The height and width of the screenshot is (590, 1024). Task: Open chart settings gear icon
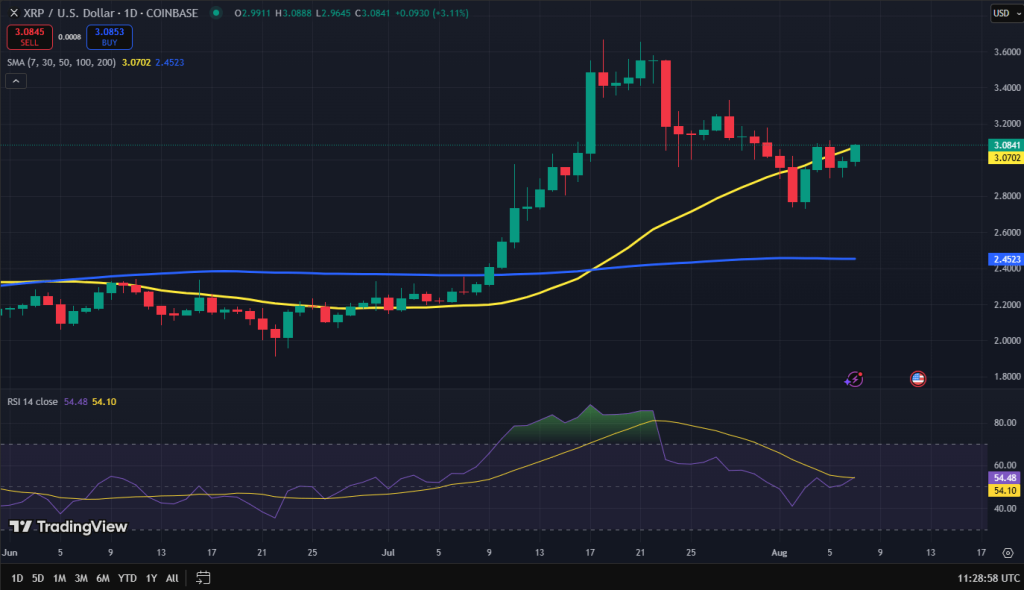pos(1008,553)
